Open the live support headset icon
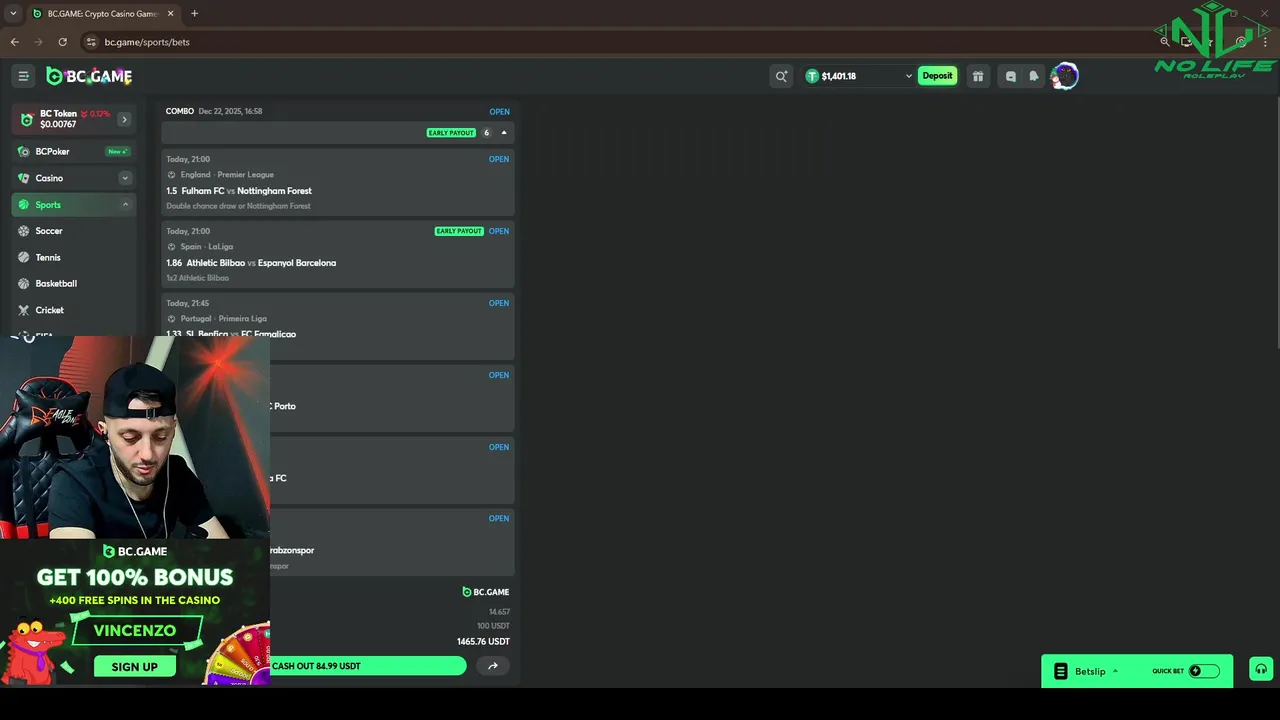This screenshot has height=720, width=1280. point(1261,671)
